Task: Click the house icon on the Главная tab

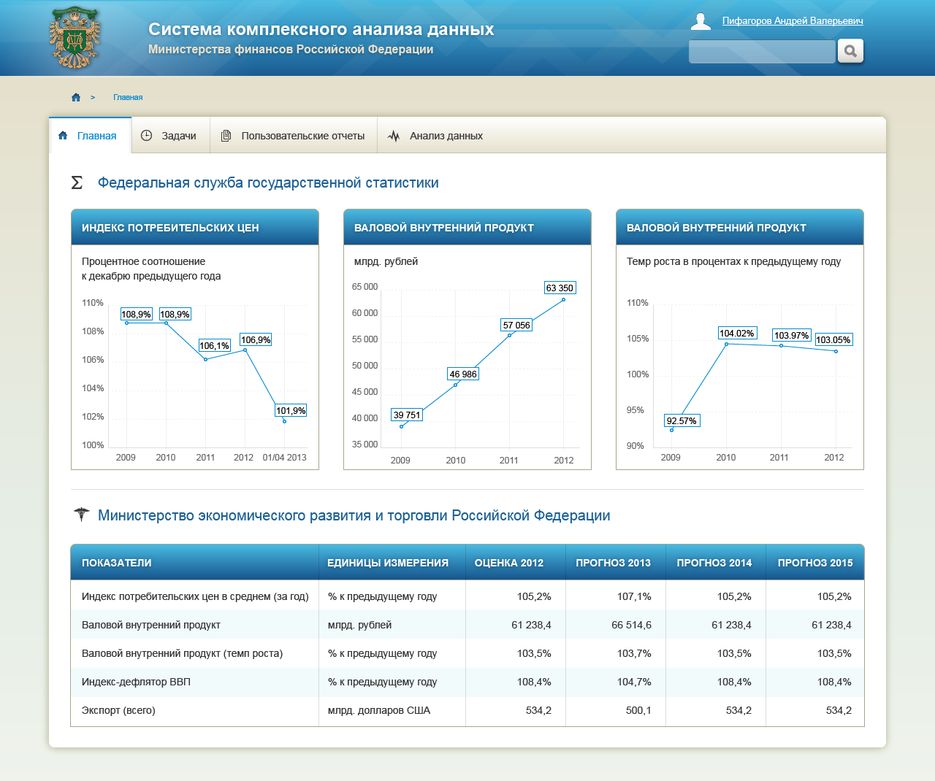Action: (x=63, y=135)
